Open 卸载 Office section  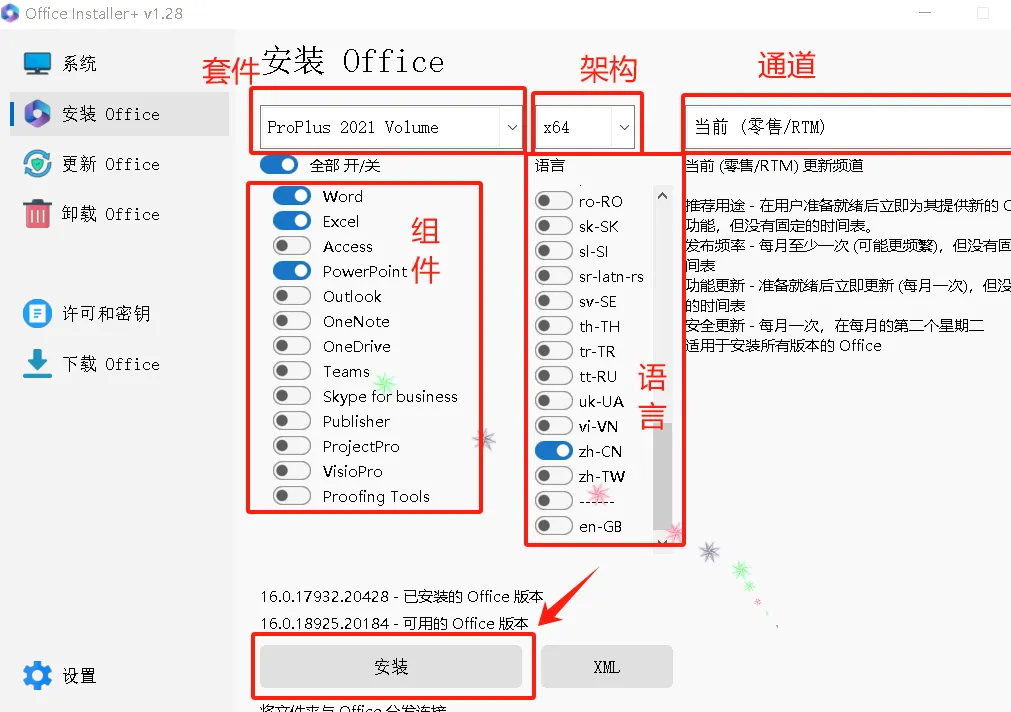point(119,213)
